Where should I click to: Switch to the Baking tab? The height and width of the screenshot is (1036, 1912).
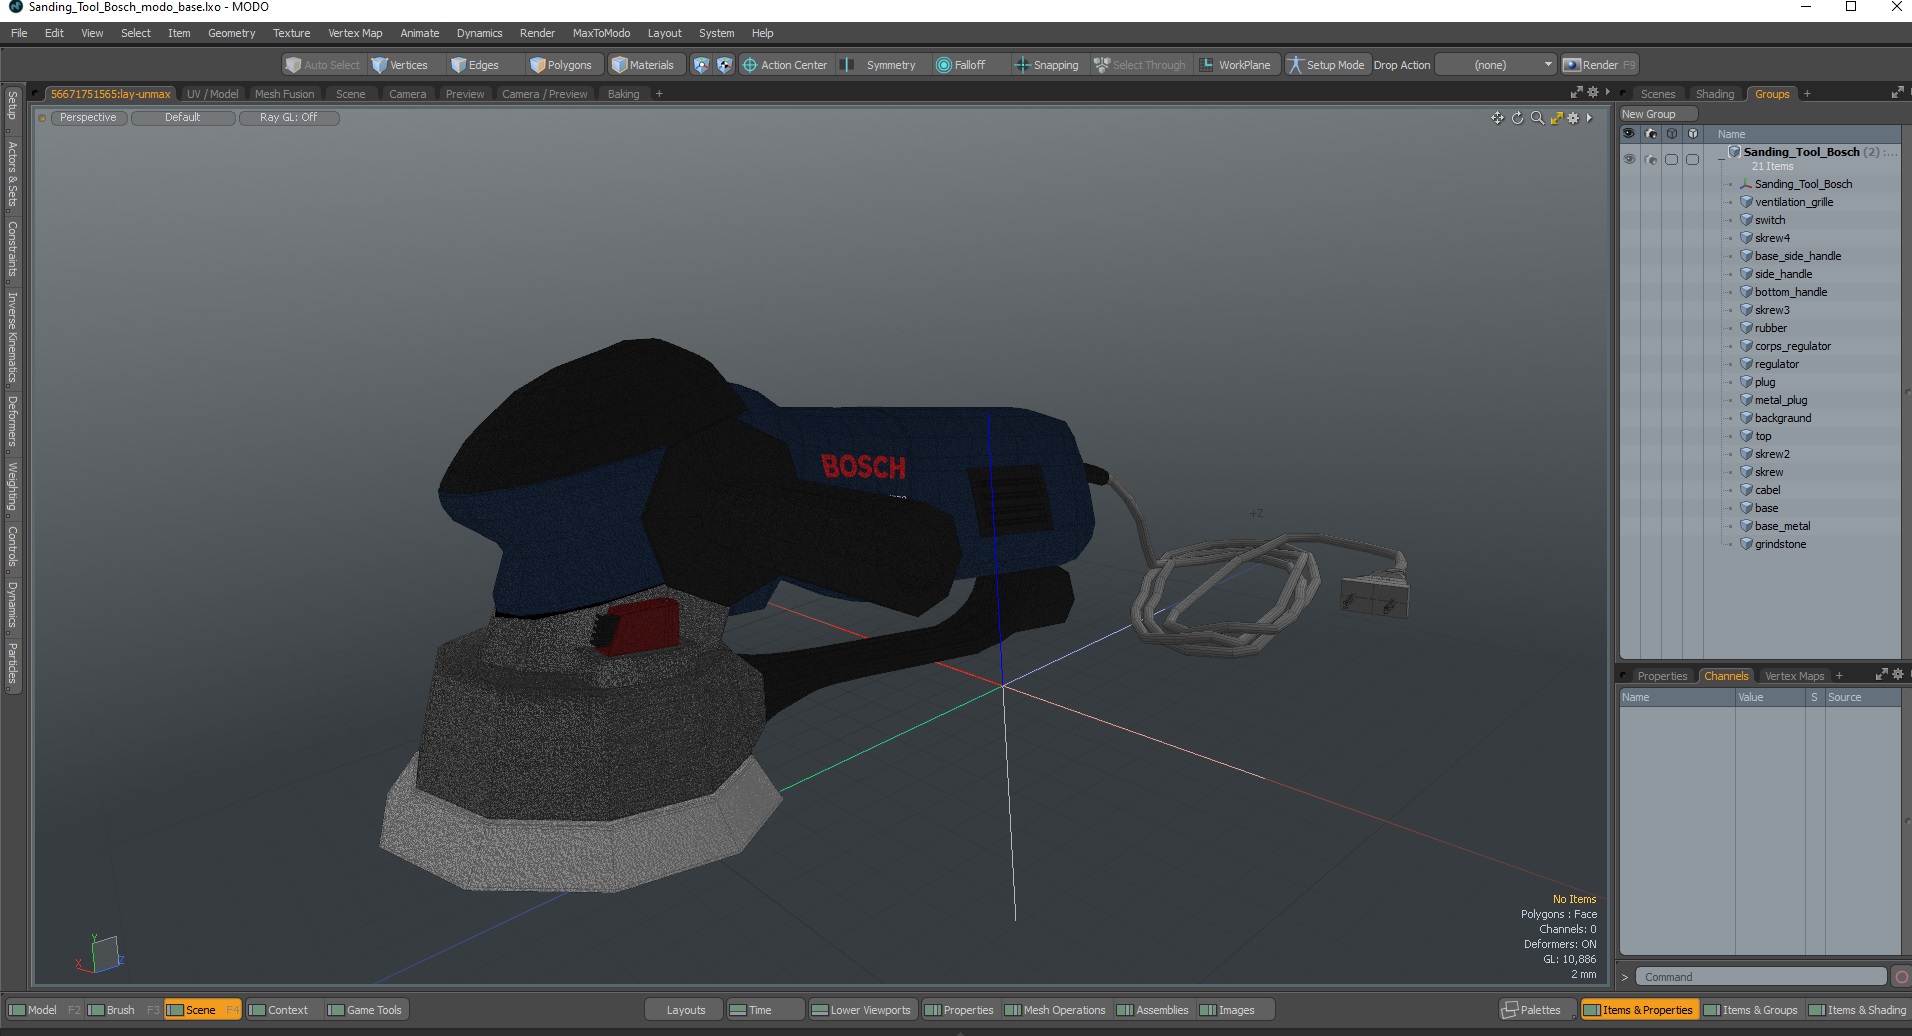[623, 94]
